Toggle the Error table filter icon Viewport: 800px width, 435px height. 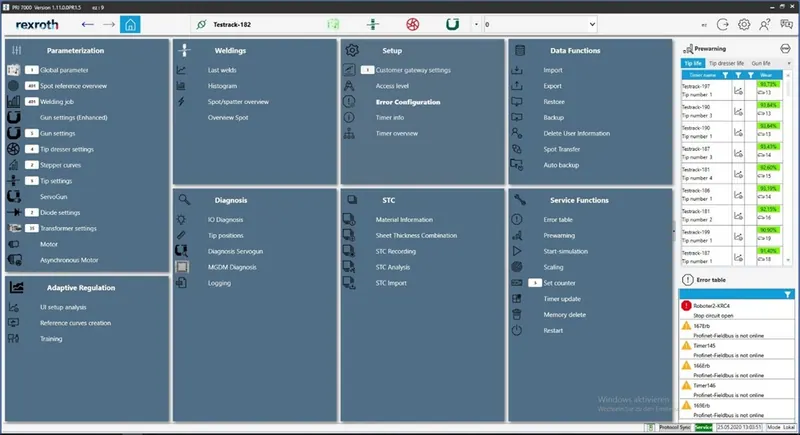tap(788, 294)
